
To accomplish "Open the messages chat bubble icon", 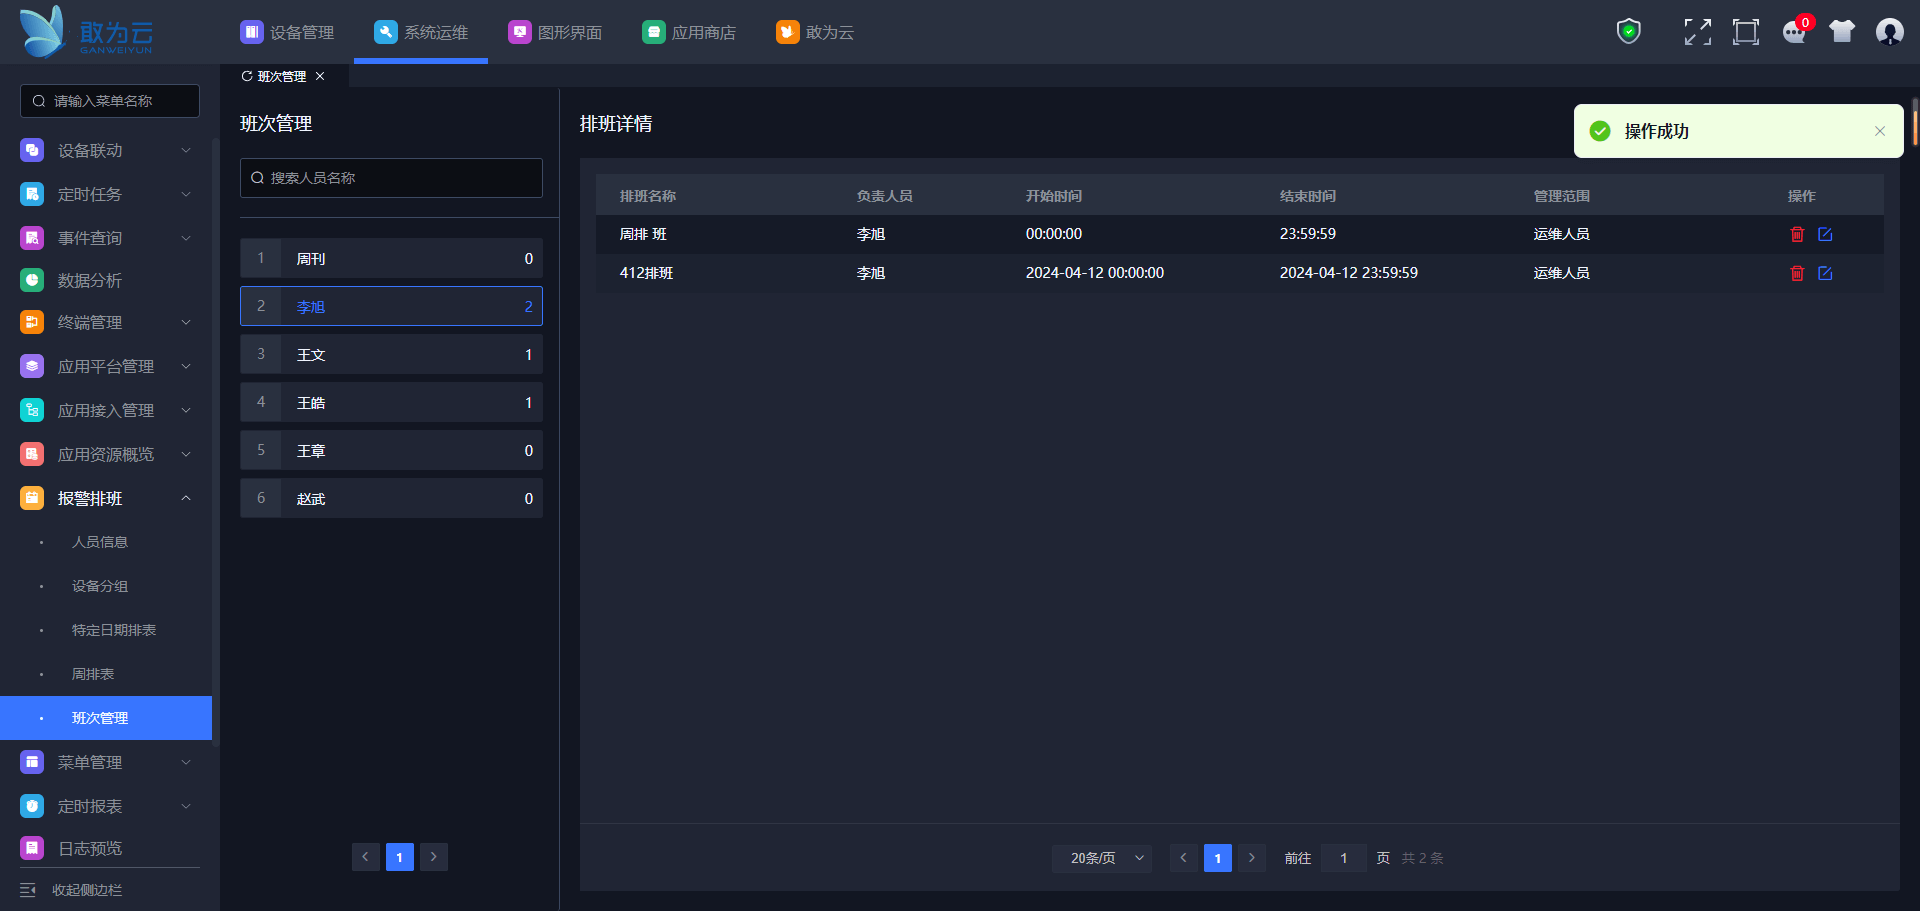I will (x=1794, y=32).
